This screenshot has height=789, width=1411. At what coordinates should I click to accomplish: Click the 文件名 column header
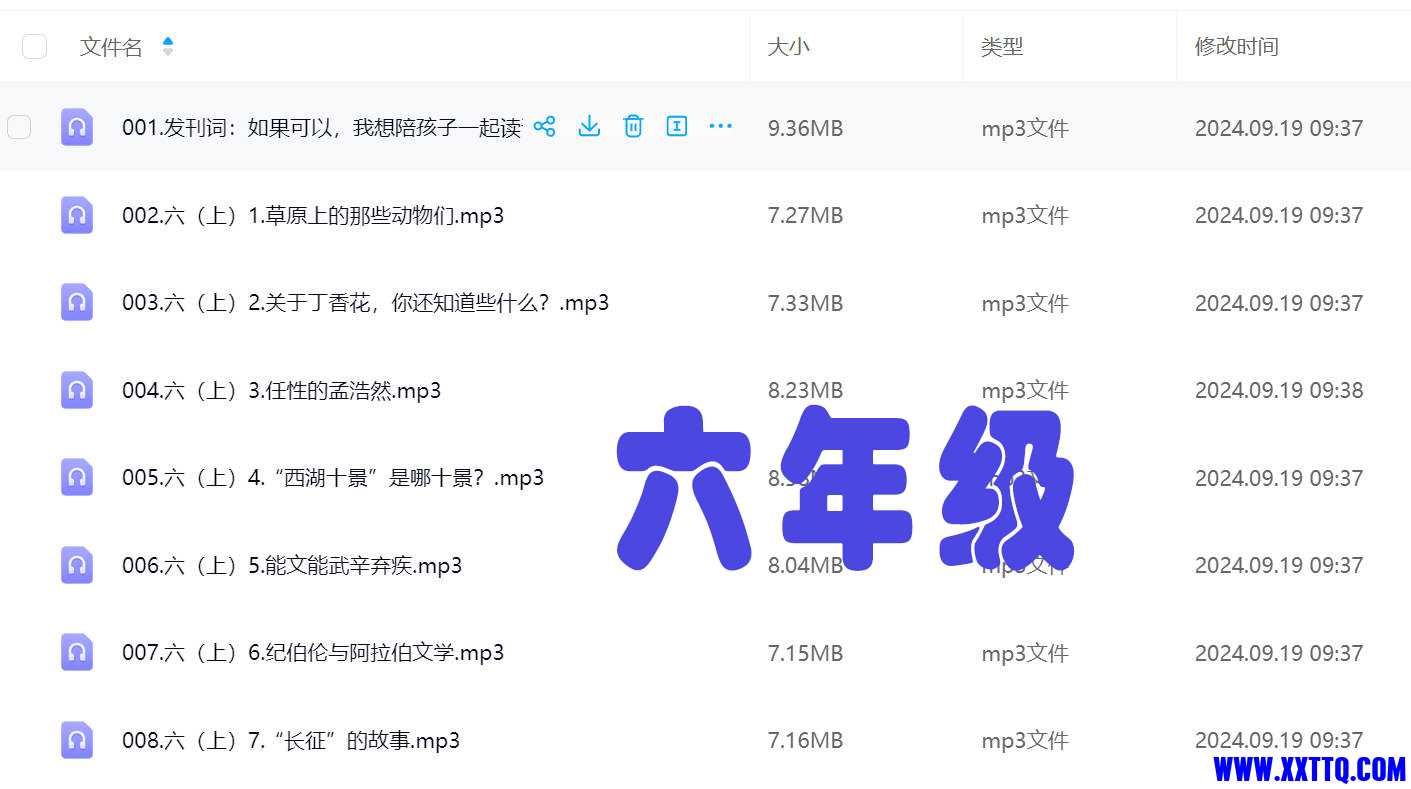[x=111, y=46]
